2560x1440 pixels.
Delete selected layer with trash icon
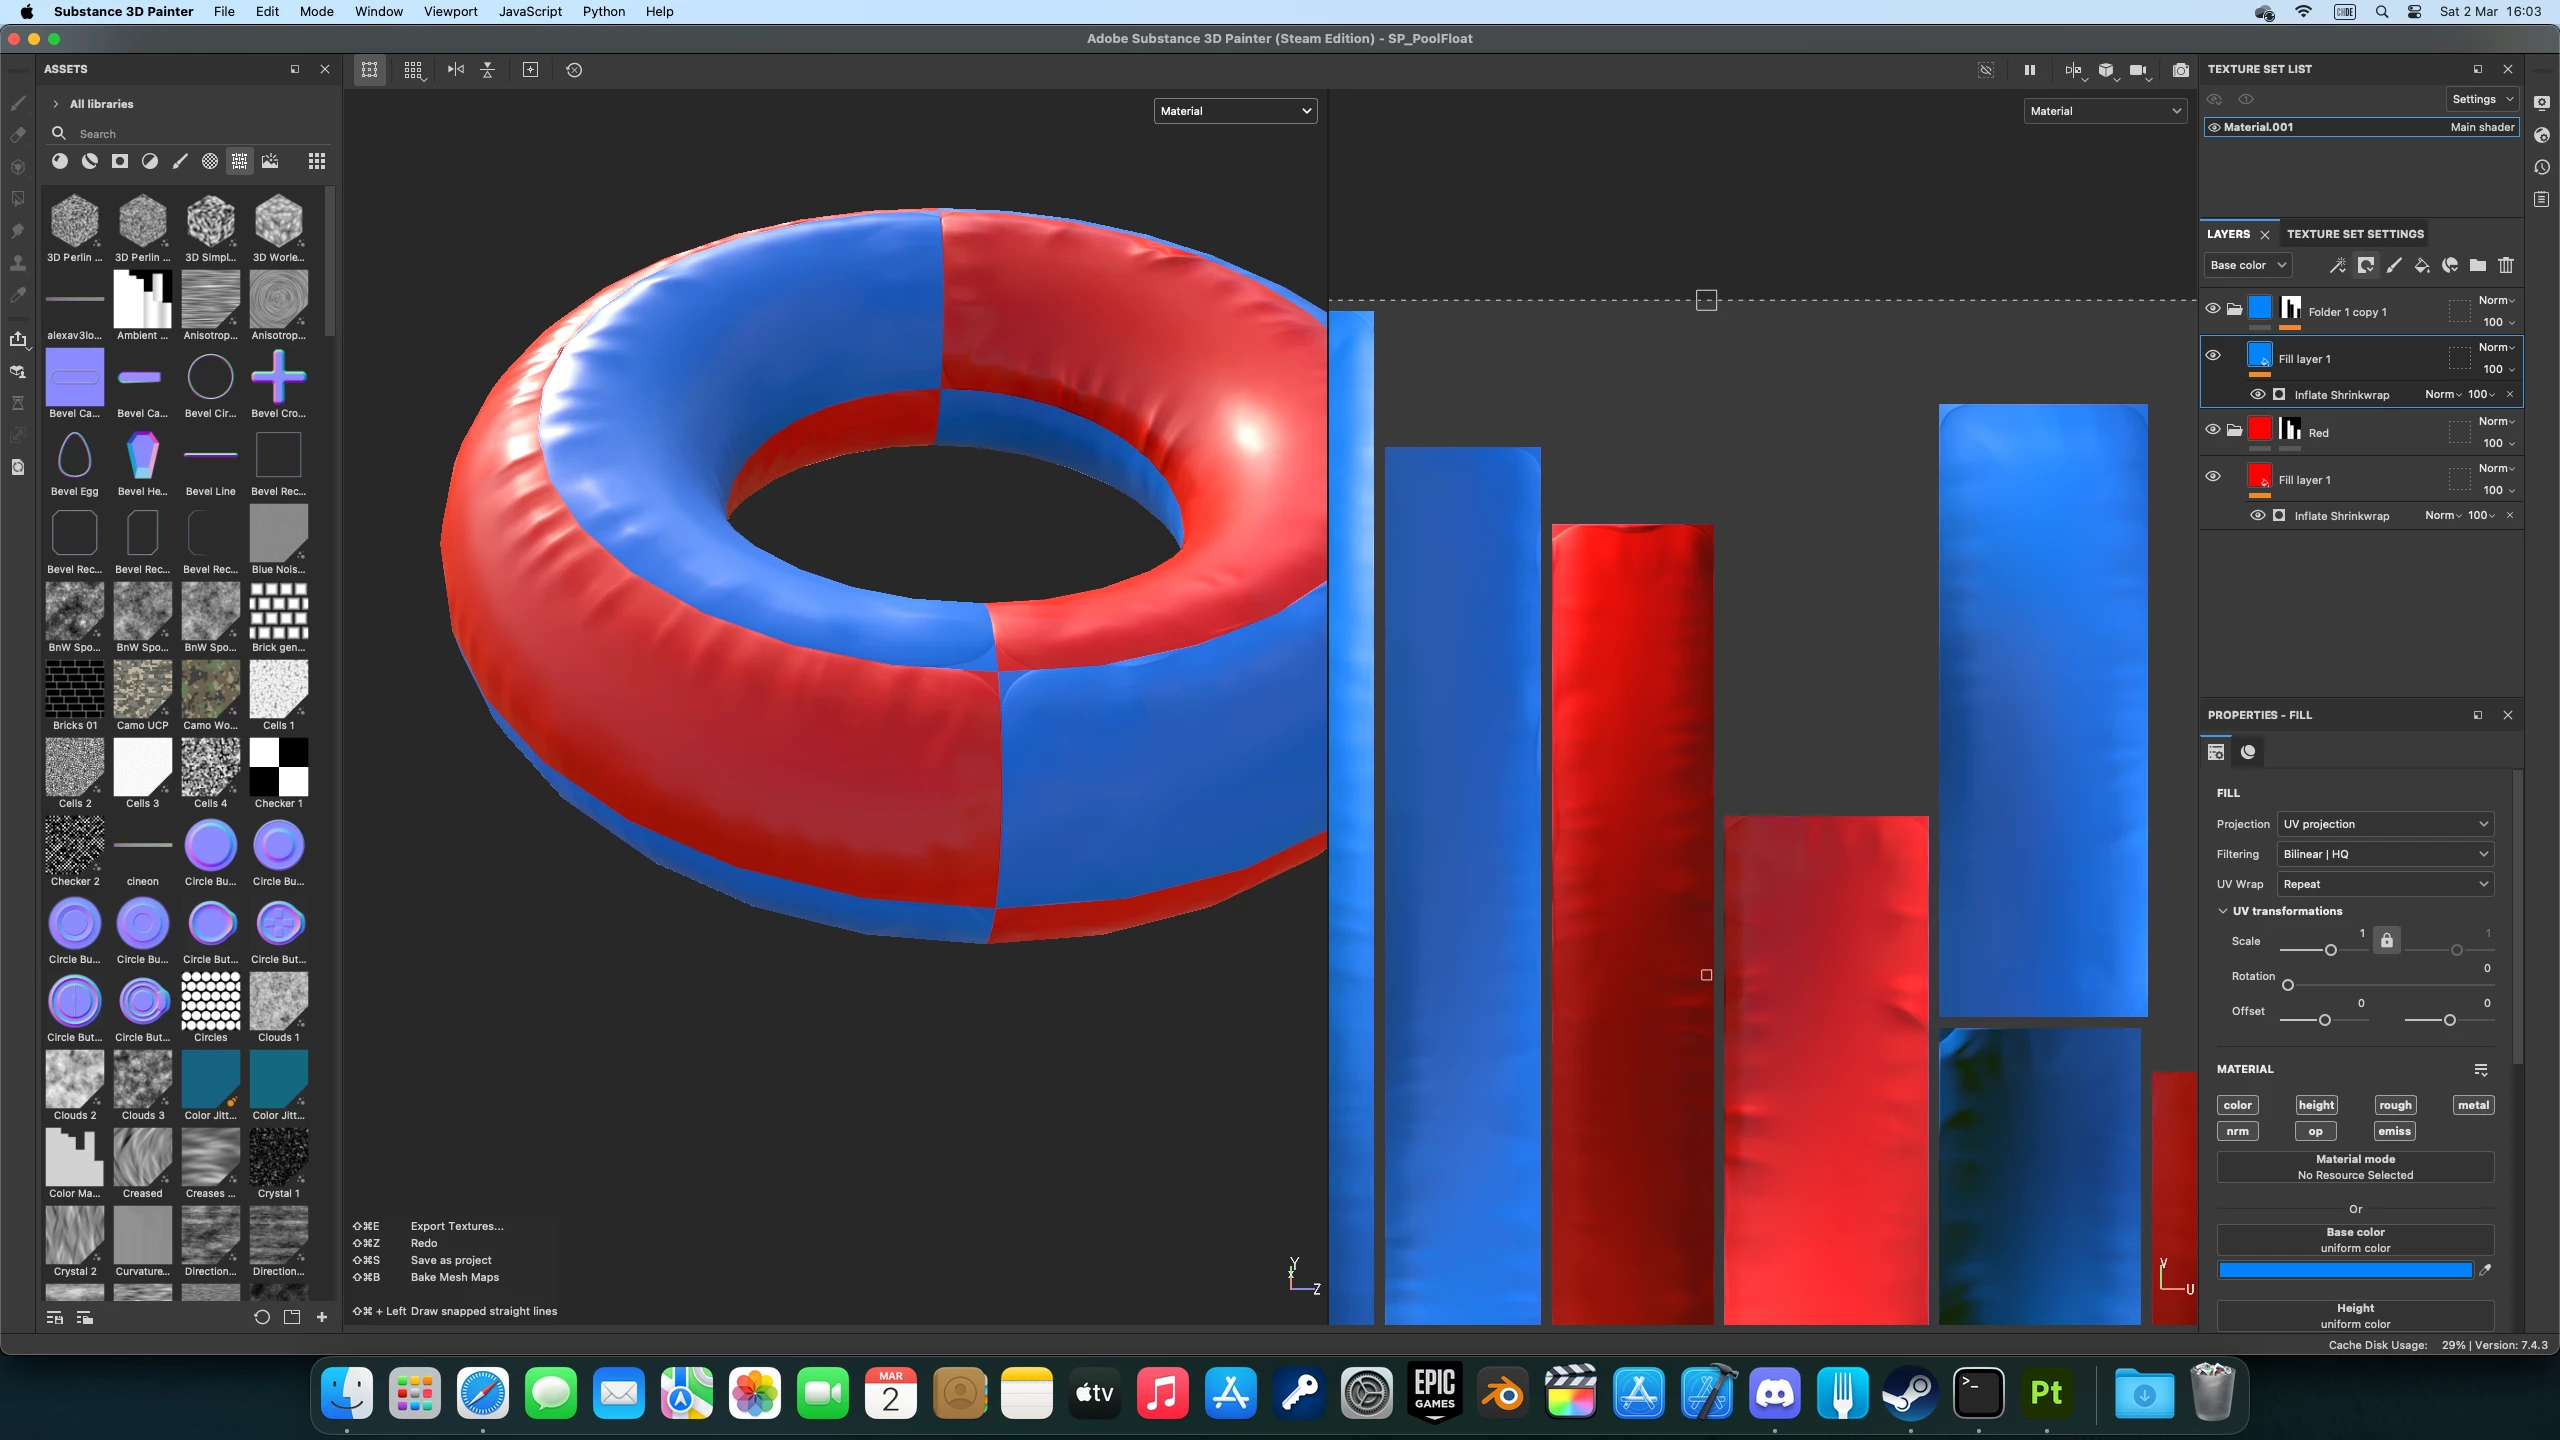coord(2505,265)
